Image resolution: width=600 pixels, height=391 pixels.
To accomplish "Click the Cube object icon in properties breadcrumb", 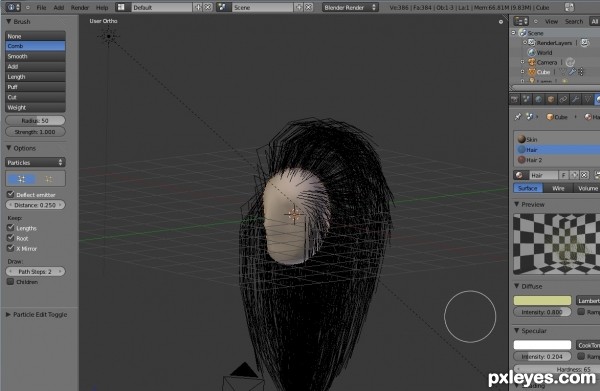I will click(550, 117).
